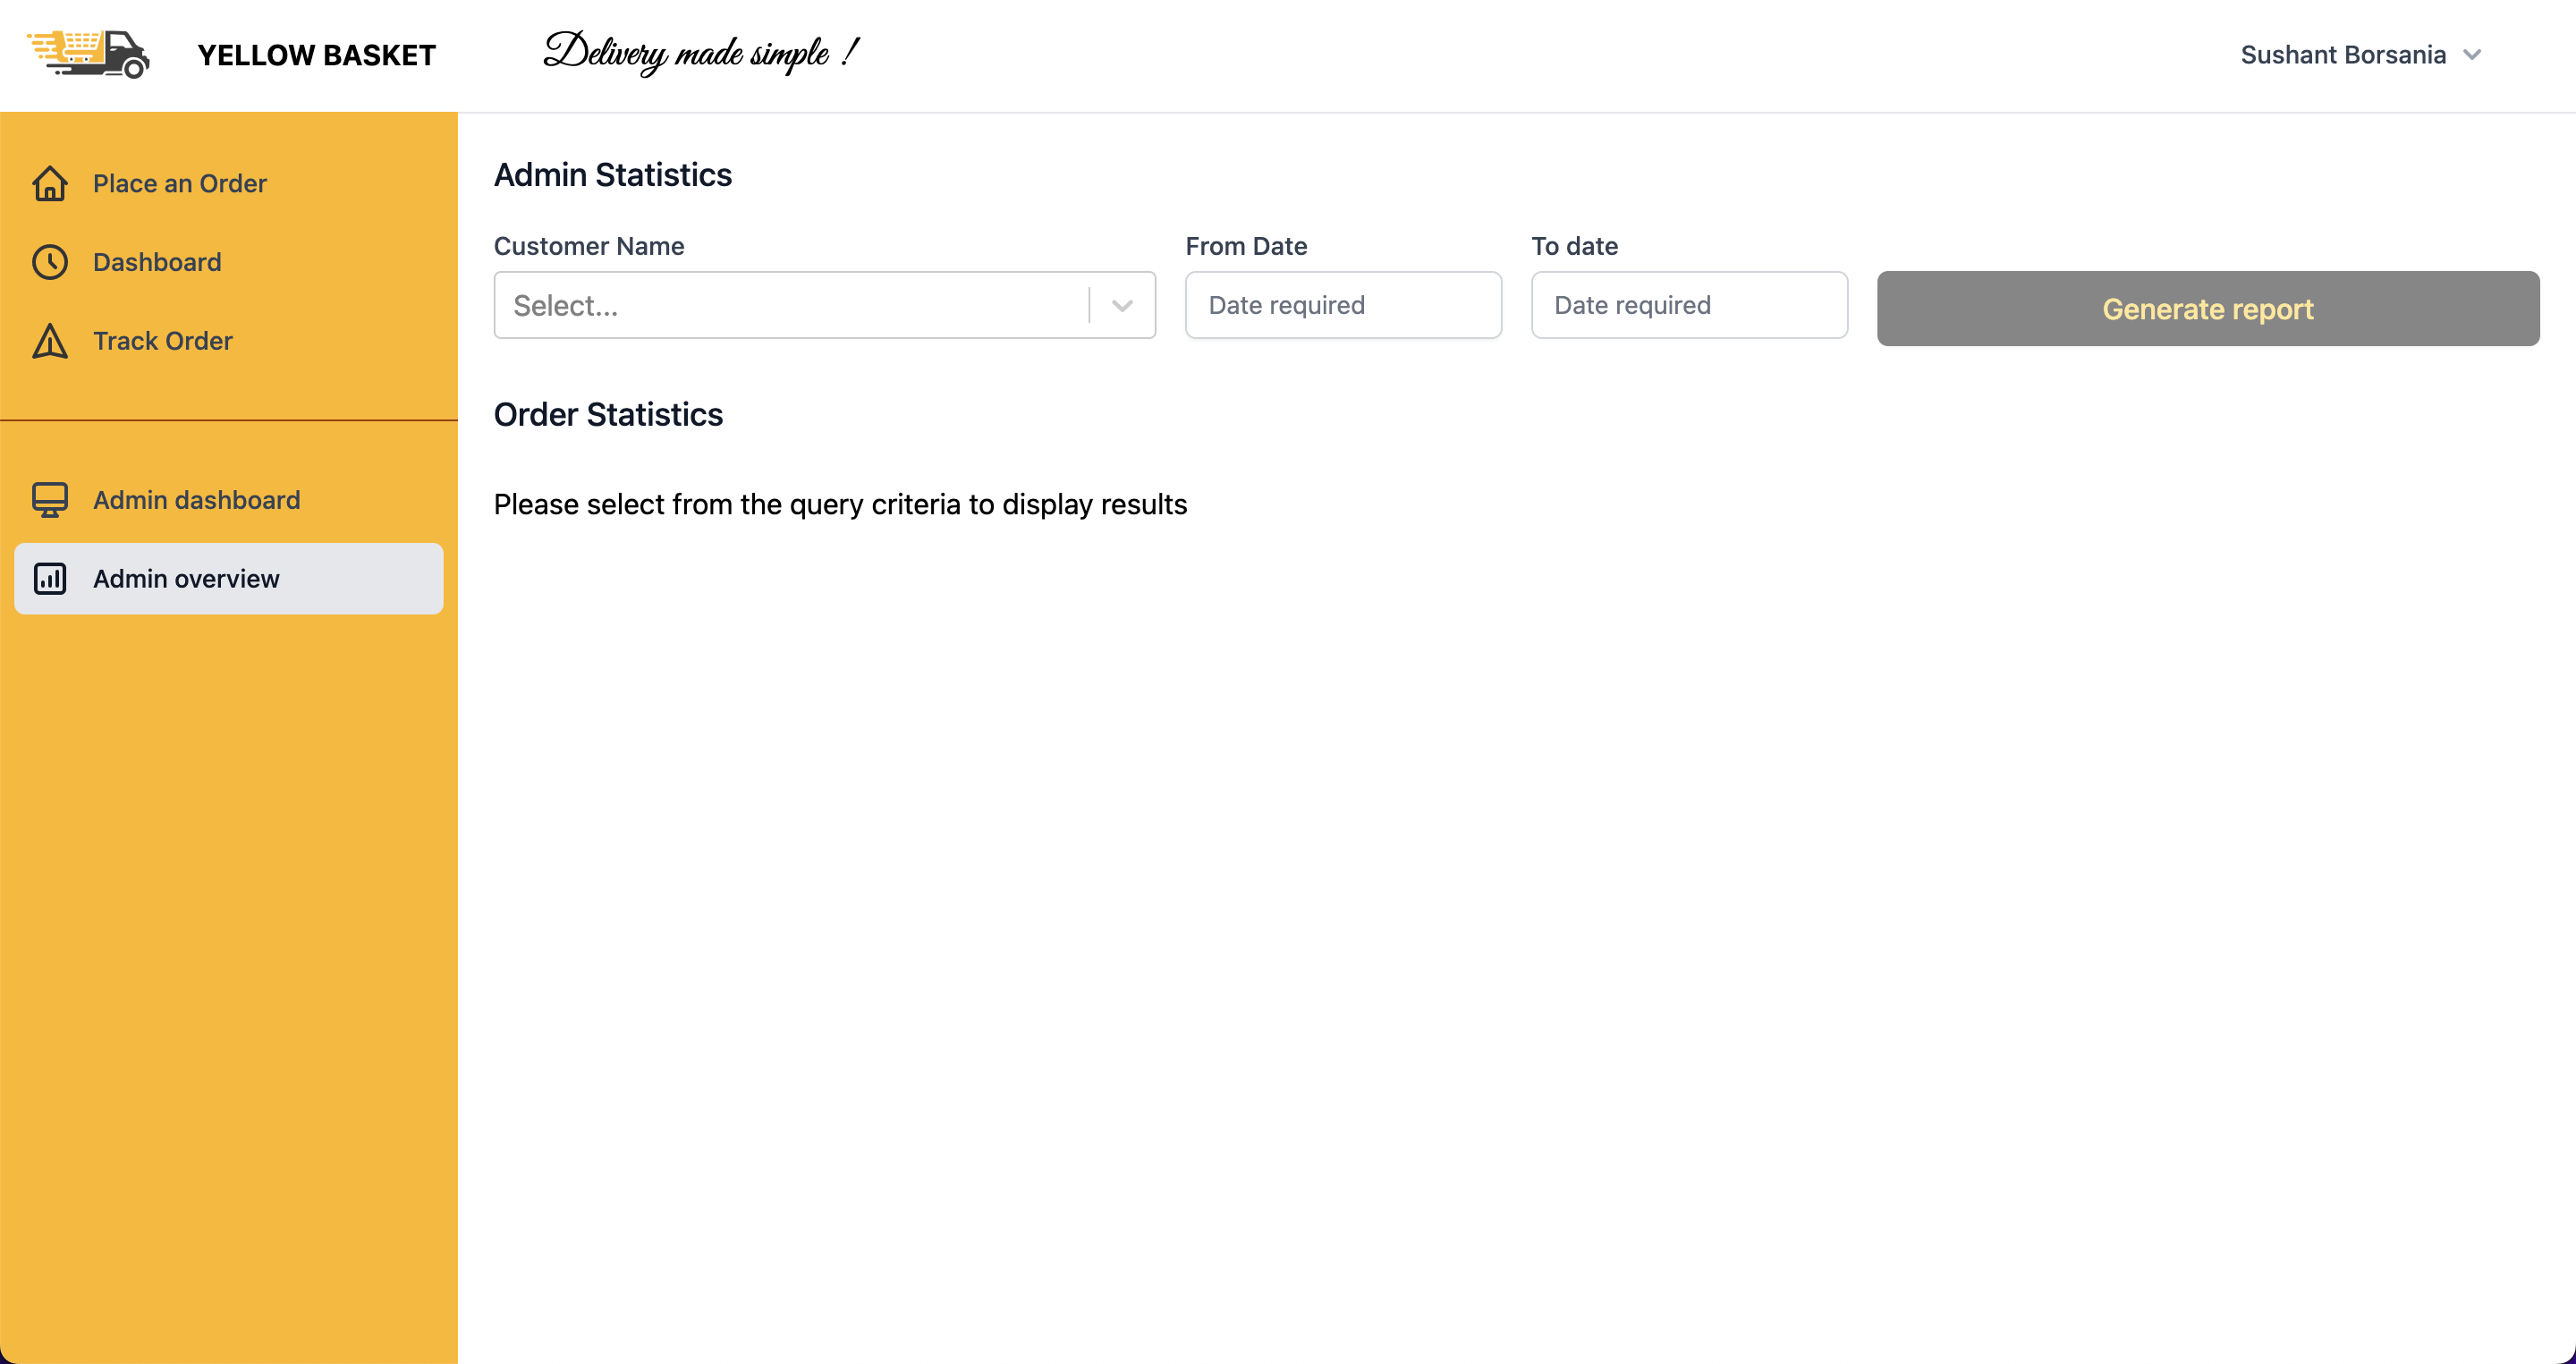Viewport: 2576px width, 1364px height.
Task: Click the home icon beside Place an Order
Action: pyautogui.click(x=50, y=183)
